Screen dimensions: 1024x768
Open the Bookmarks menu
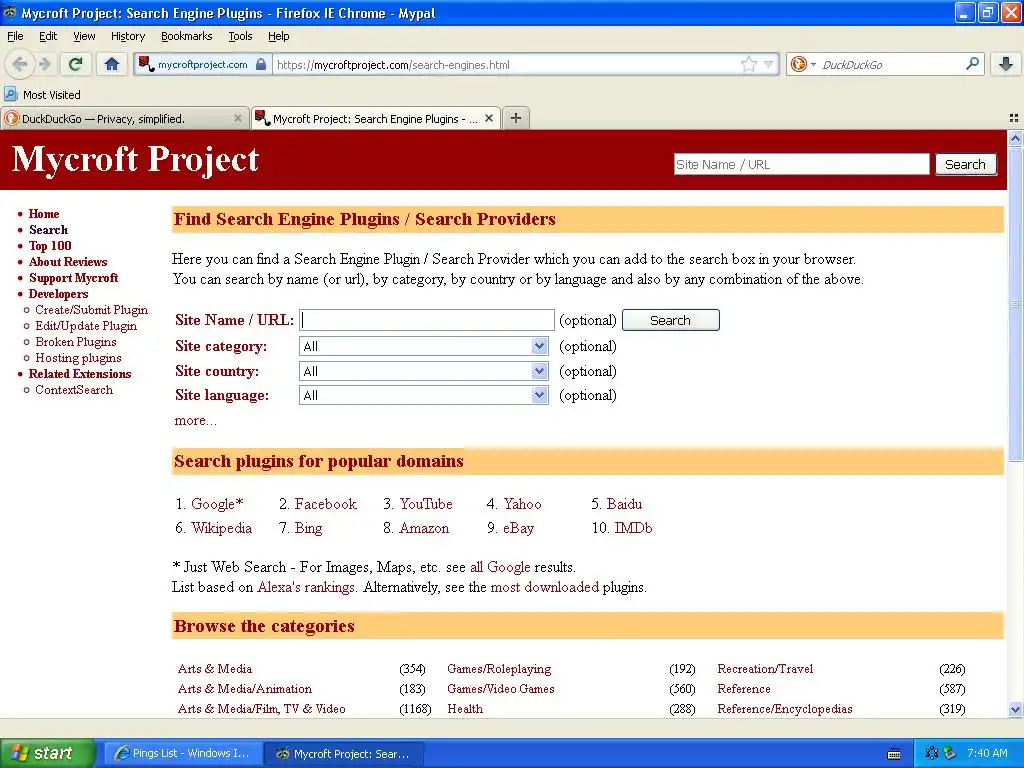click(186, 36)
